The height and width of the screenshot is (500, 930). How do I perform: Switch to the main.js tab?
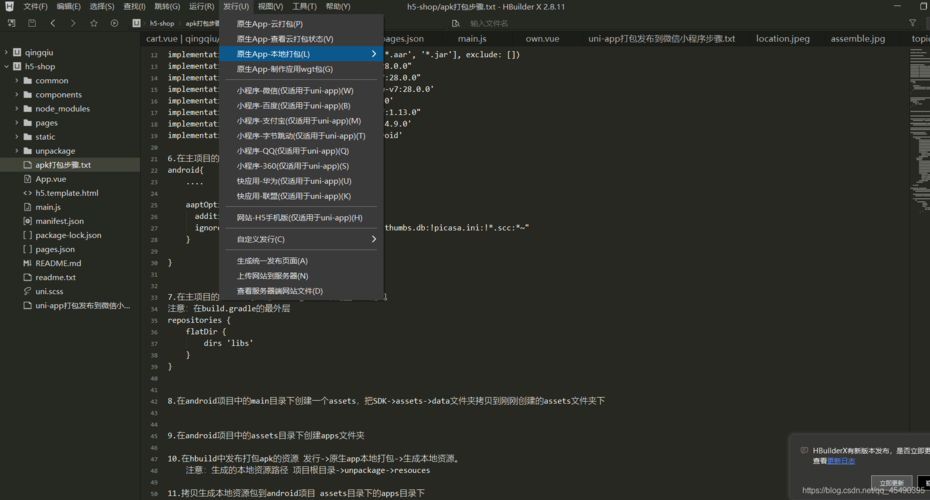point(472,39)
